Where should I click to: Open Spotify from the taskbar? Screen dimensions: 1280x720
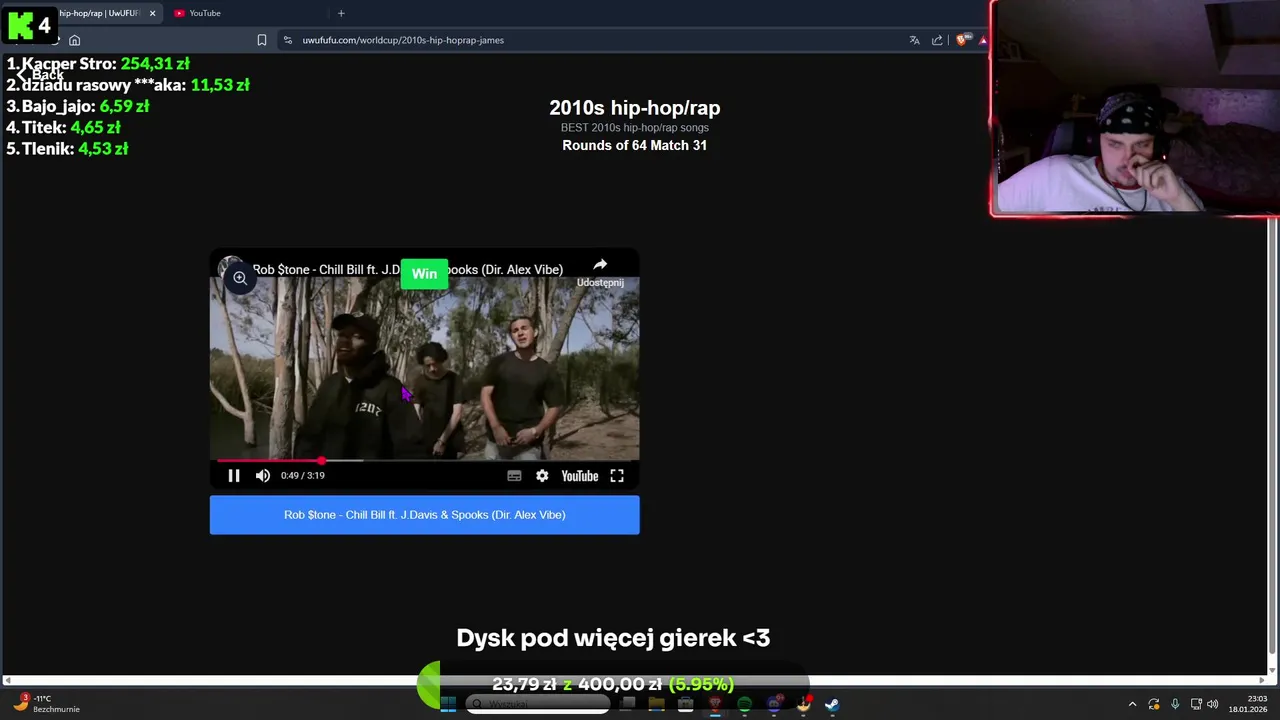coord(744,704)
